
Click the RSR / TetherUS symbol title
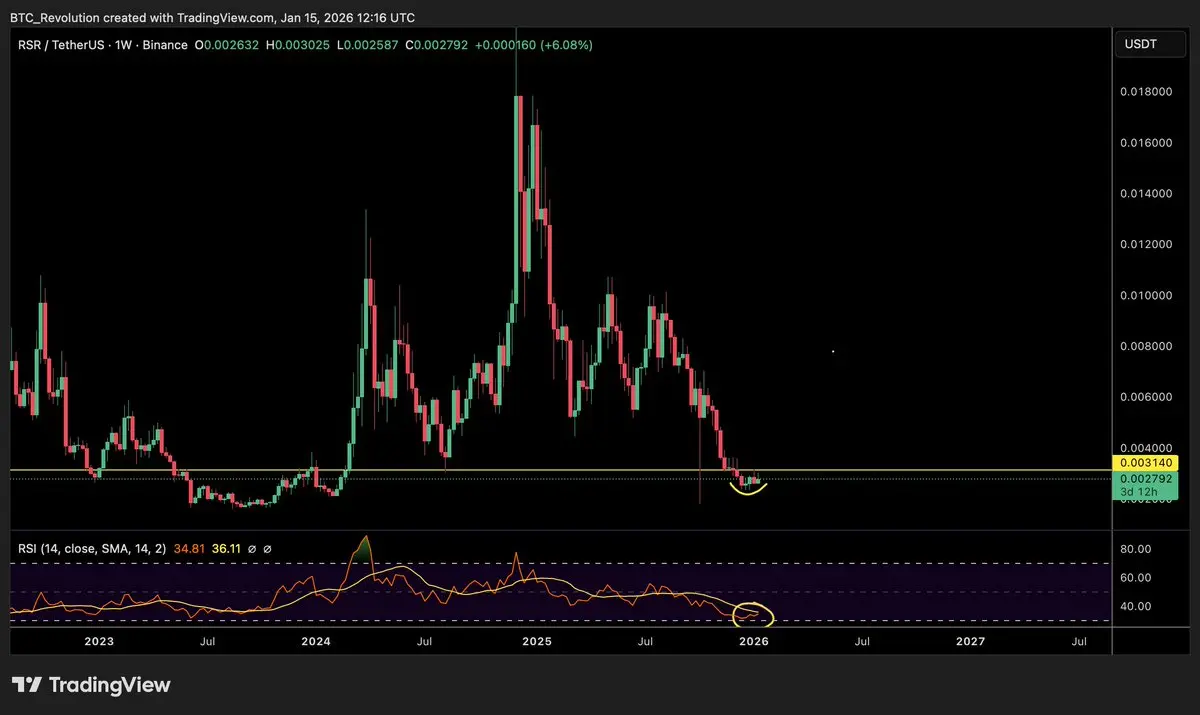tap(60, 45)
